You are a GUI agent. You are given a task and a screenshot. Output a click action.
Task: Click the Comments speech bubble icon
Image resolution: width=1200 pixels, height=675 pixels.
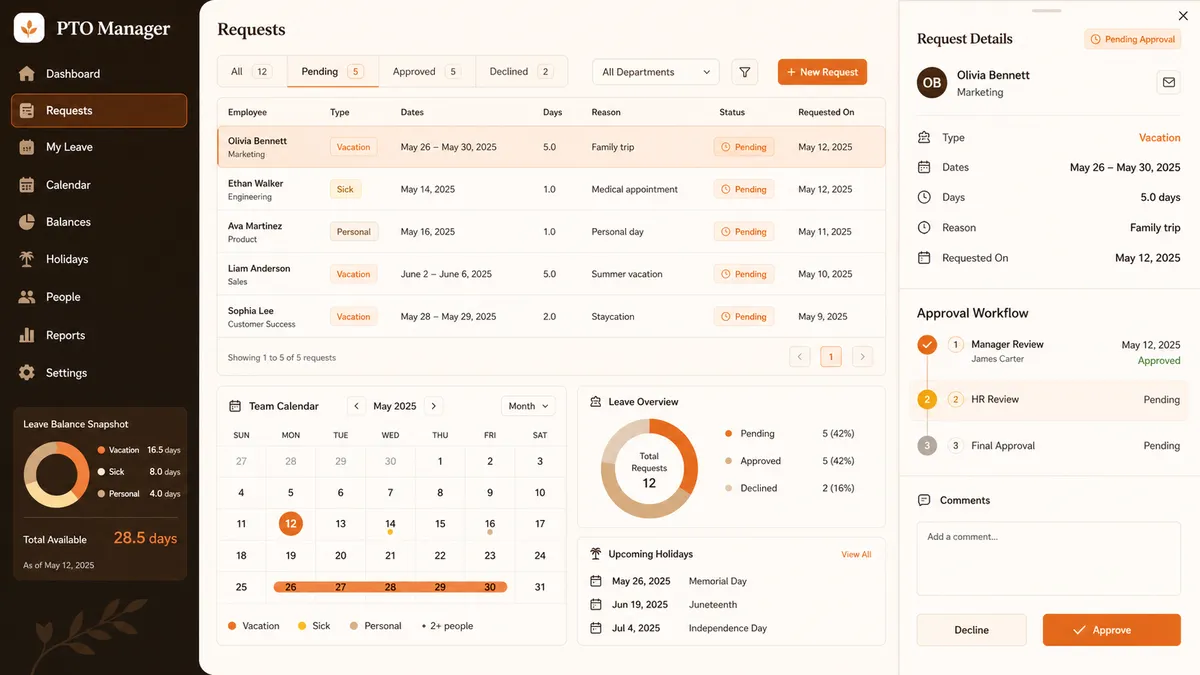tap(924, 500)
